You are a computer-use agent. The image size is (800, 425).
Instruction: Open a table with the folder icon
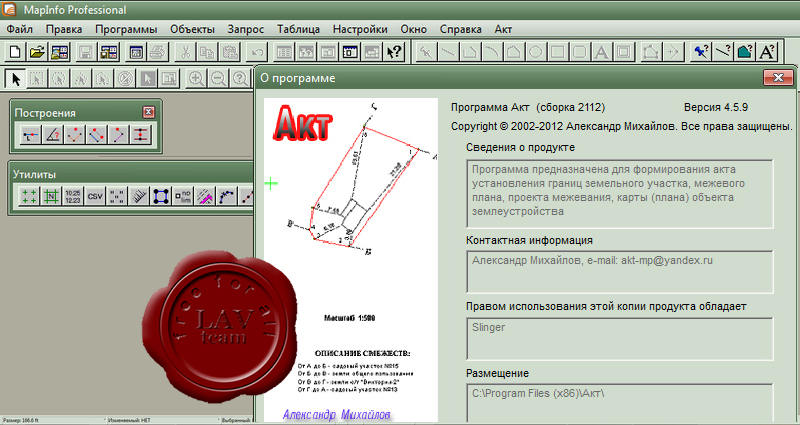37,52
